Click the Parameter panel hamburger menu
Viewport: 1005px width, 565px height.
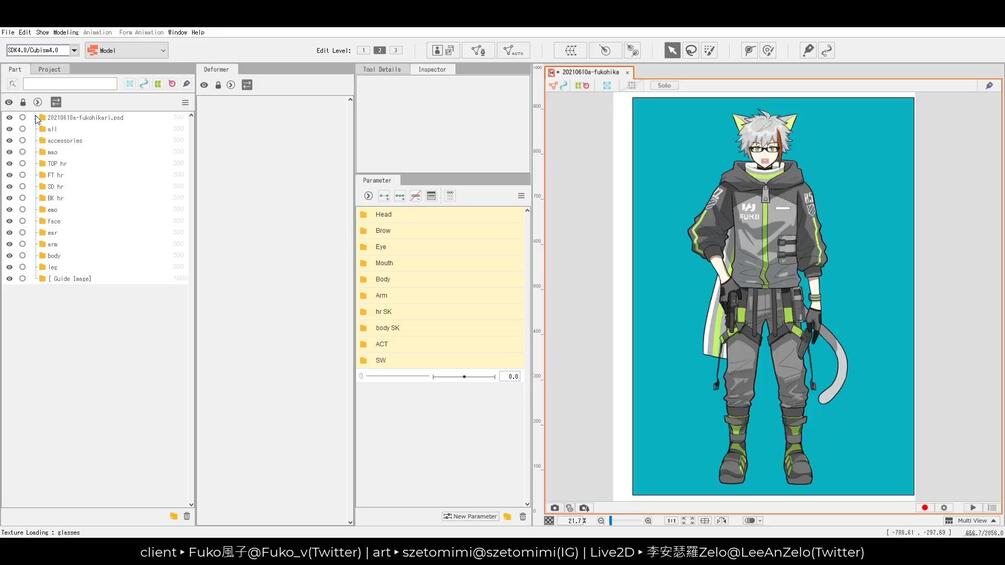(520, 196)
